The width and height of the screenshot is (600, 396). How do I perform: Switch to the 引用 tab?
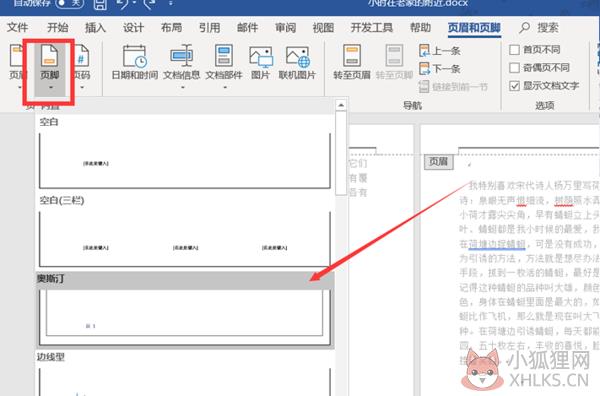(209, 28)
